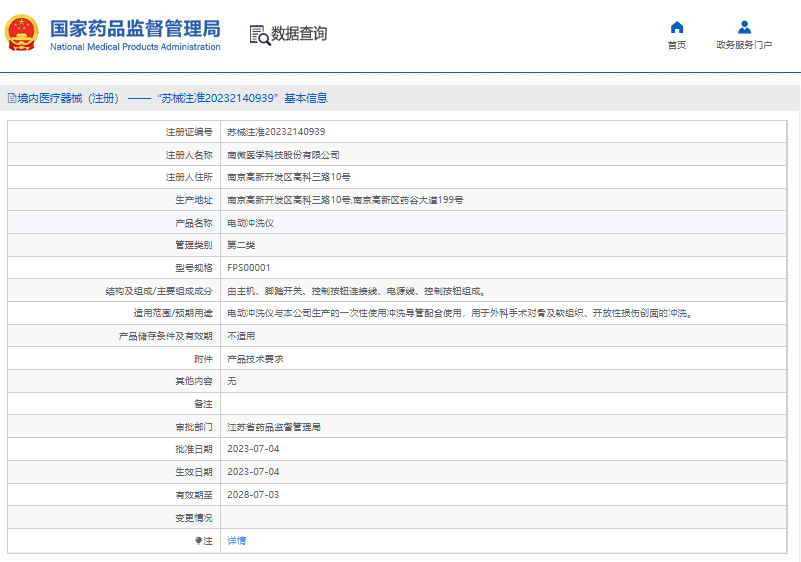Click the 数据查询 heading text
The image size is (801, 562).
(x=299, y=34)
